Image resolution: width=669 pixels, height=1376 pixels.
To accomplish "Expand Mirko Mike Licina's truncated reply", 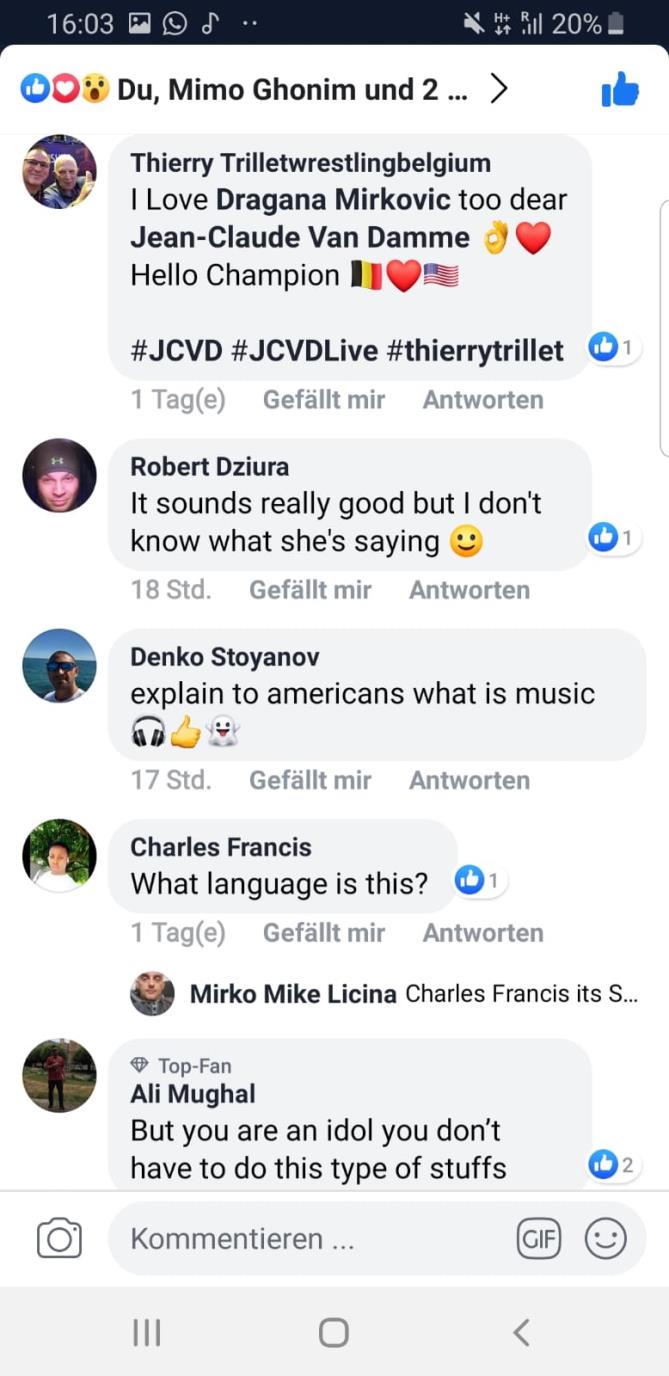I will (x=520, y=994).
